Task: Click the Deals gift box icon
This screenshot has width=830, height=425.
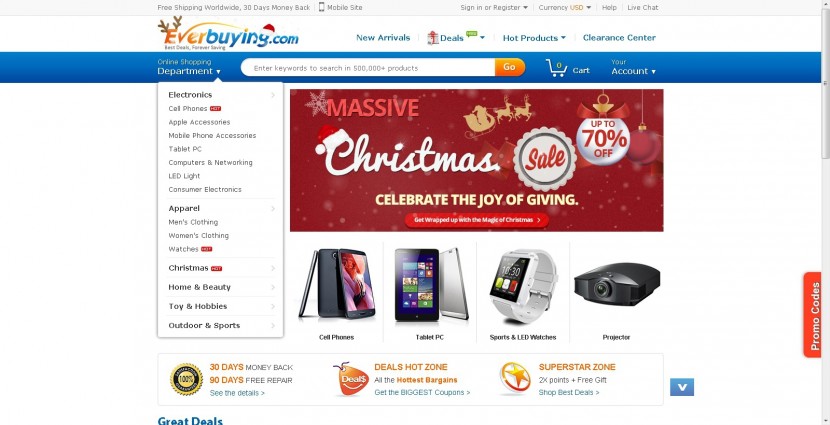Action: 432,38
